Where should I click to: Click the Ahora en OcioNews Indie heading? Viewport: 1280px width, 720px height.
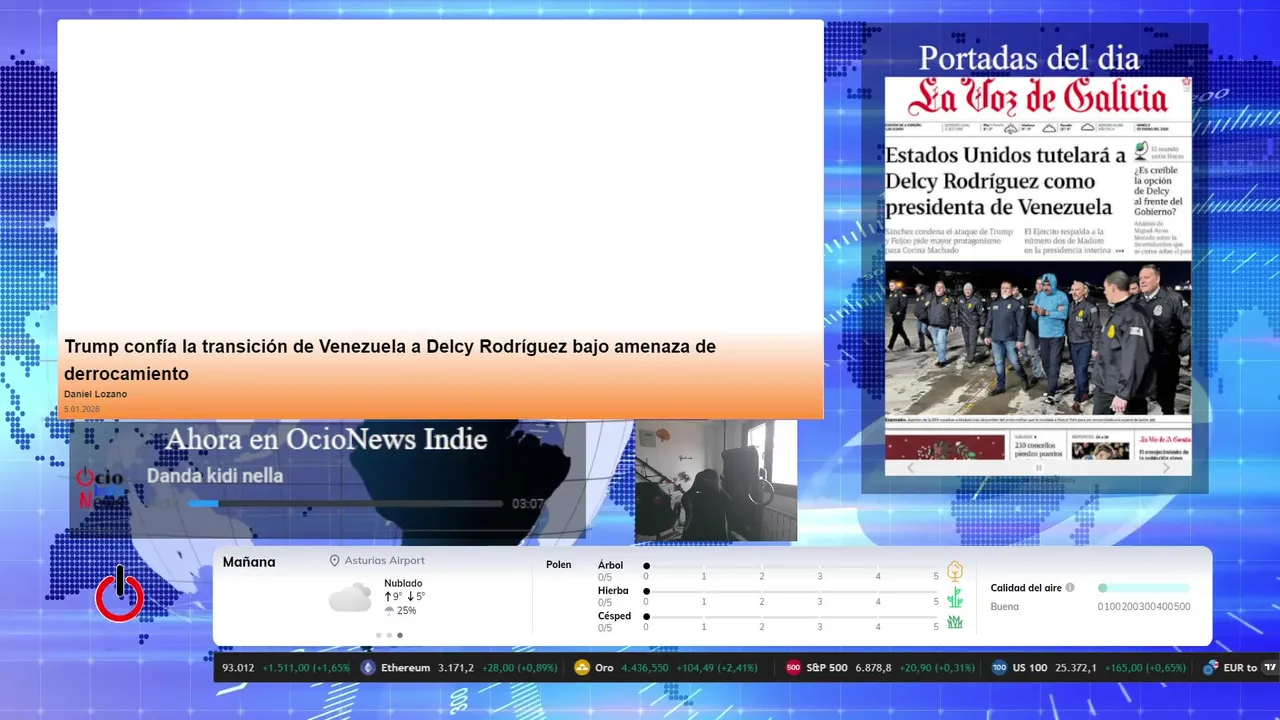pyautogui.click(x=326, y=439)
